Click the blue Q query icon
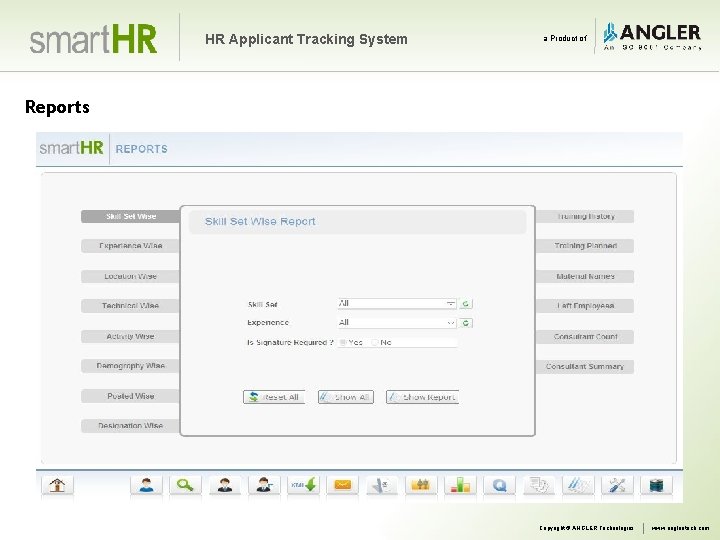 point(499,485)
